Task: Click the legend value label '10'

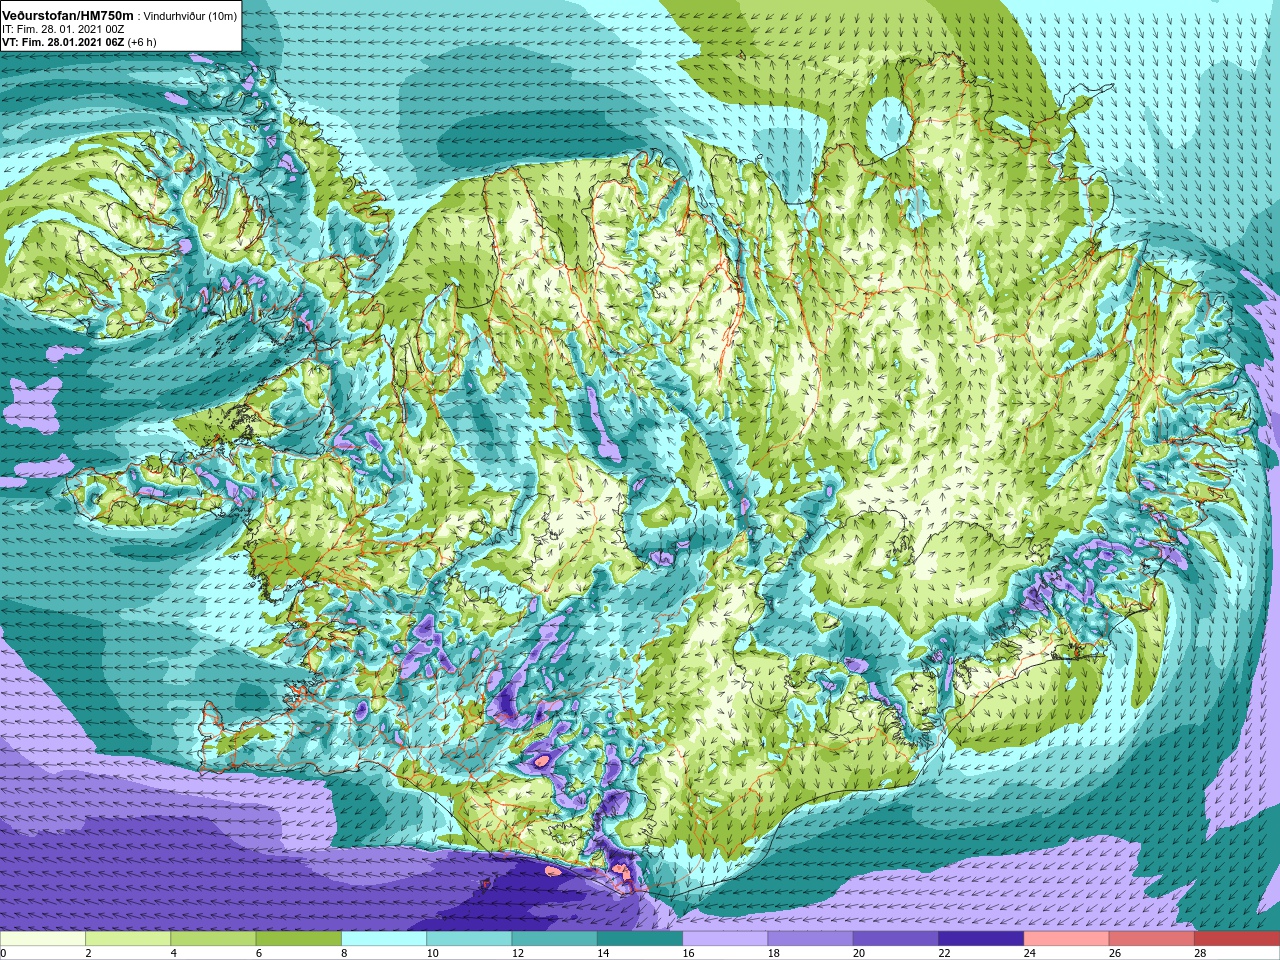Action: coord(432,953)
